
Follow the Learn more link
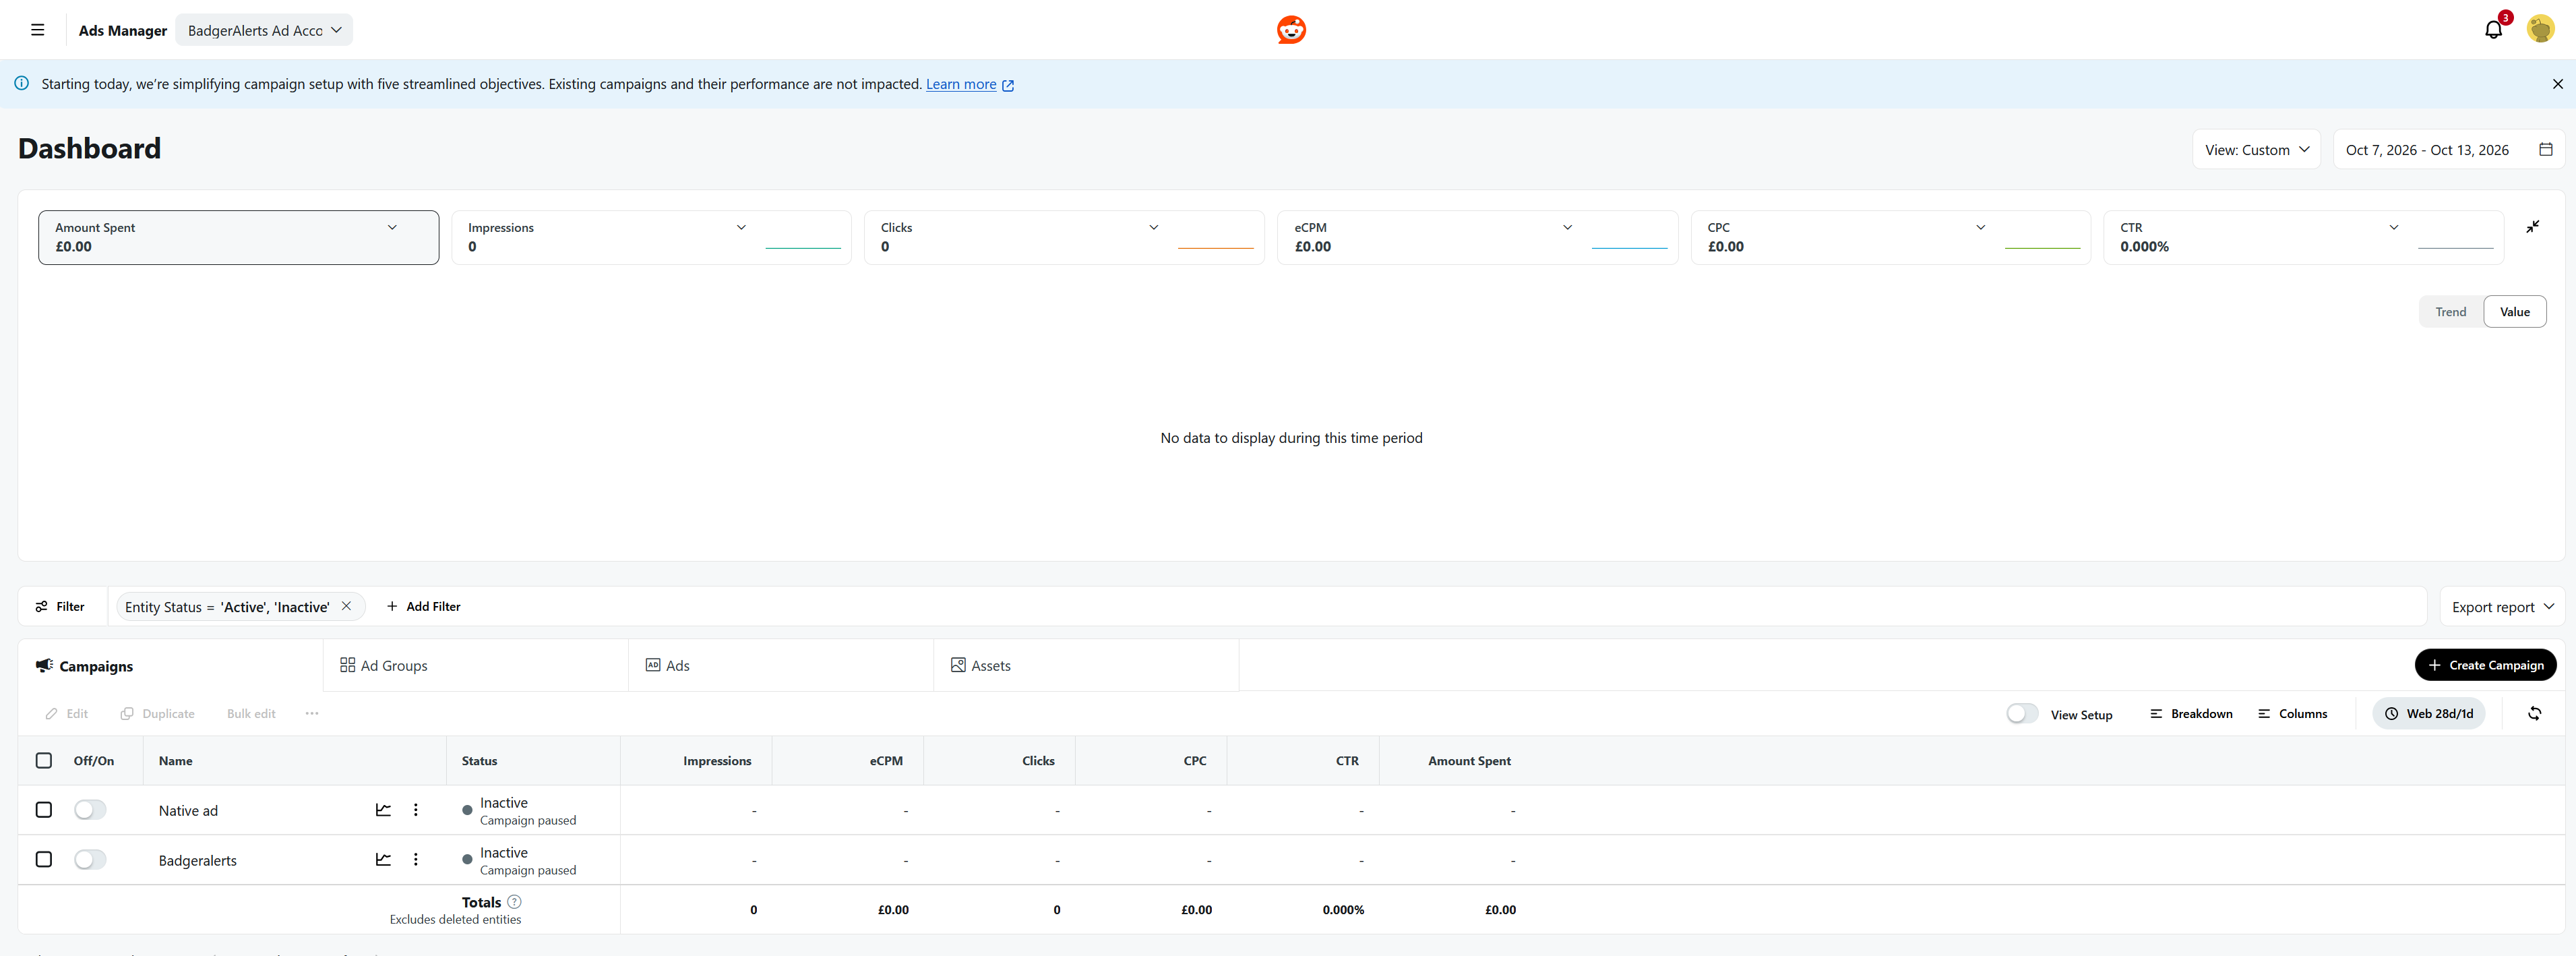961,84
